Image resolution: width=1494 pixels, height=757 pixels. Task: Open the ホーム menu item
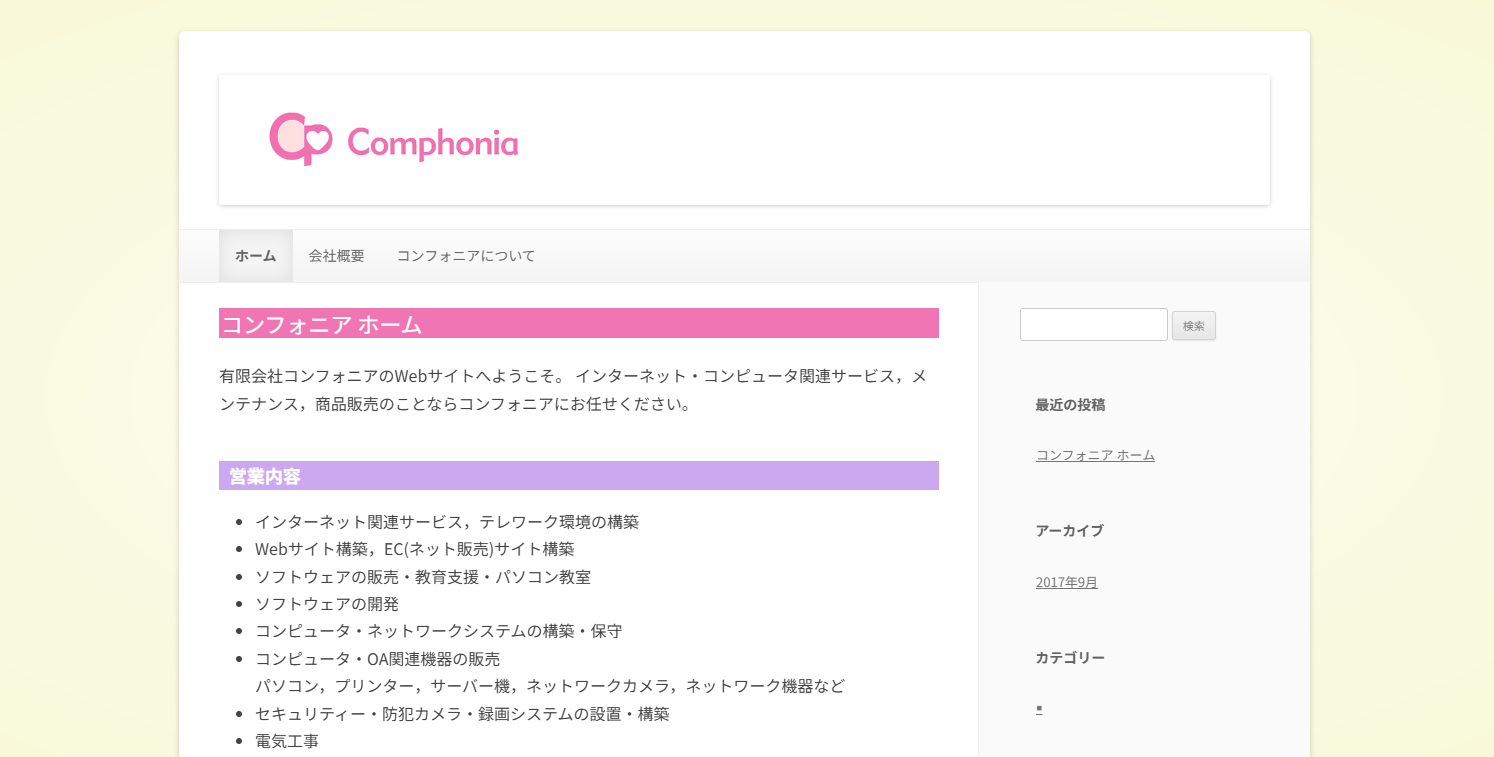[256, 256]
